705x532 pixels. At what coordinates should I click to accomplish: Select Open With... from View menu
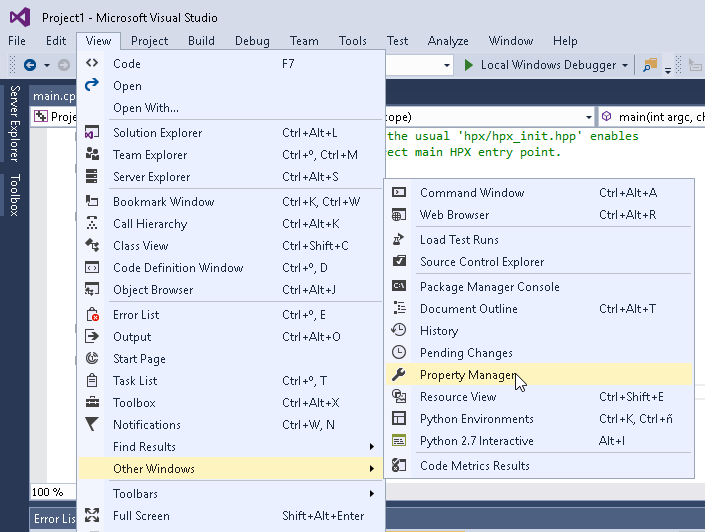(231, 108)
